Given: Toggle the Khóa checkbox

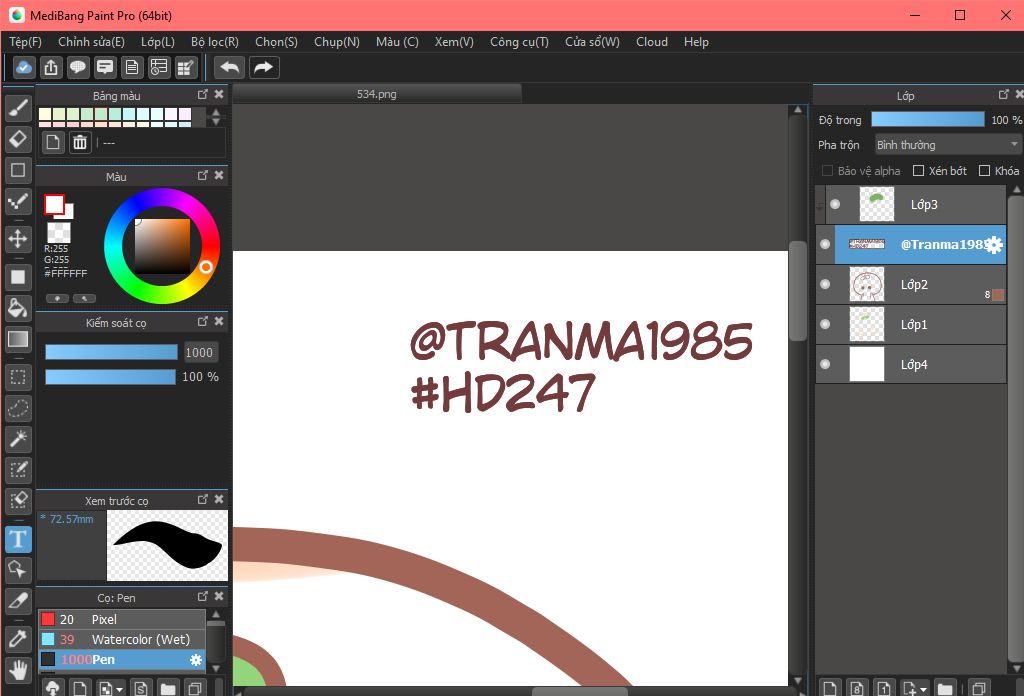Looking at the screenshot, I should point(984,170).
